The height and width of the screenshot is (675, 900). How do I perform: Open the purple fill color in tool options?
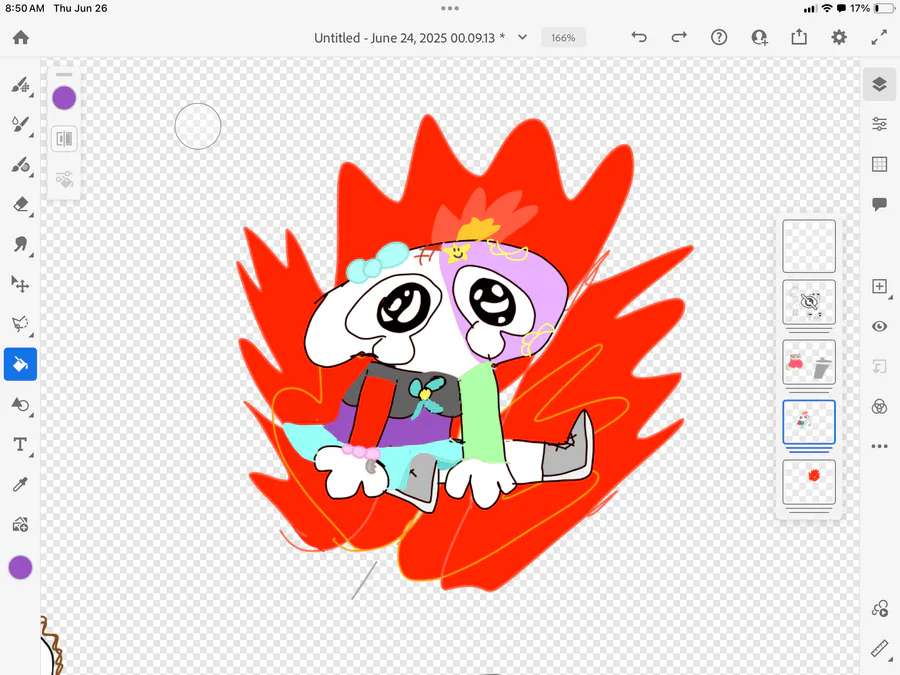(64, 98)
